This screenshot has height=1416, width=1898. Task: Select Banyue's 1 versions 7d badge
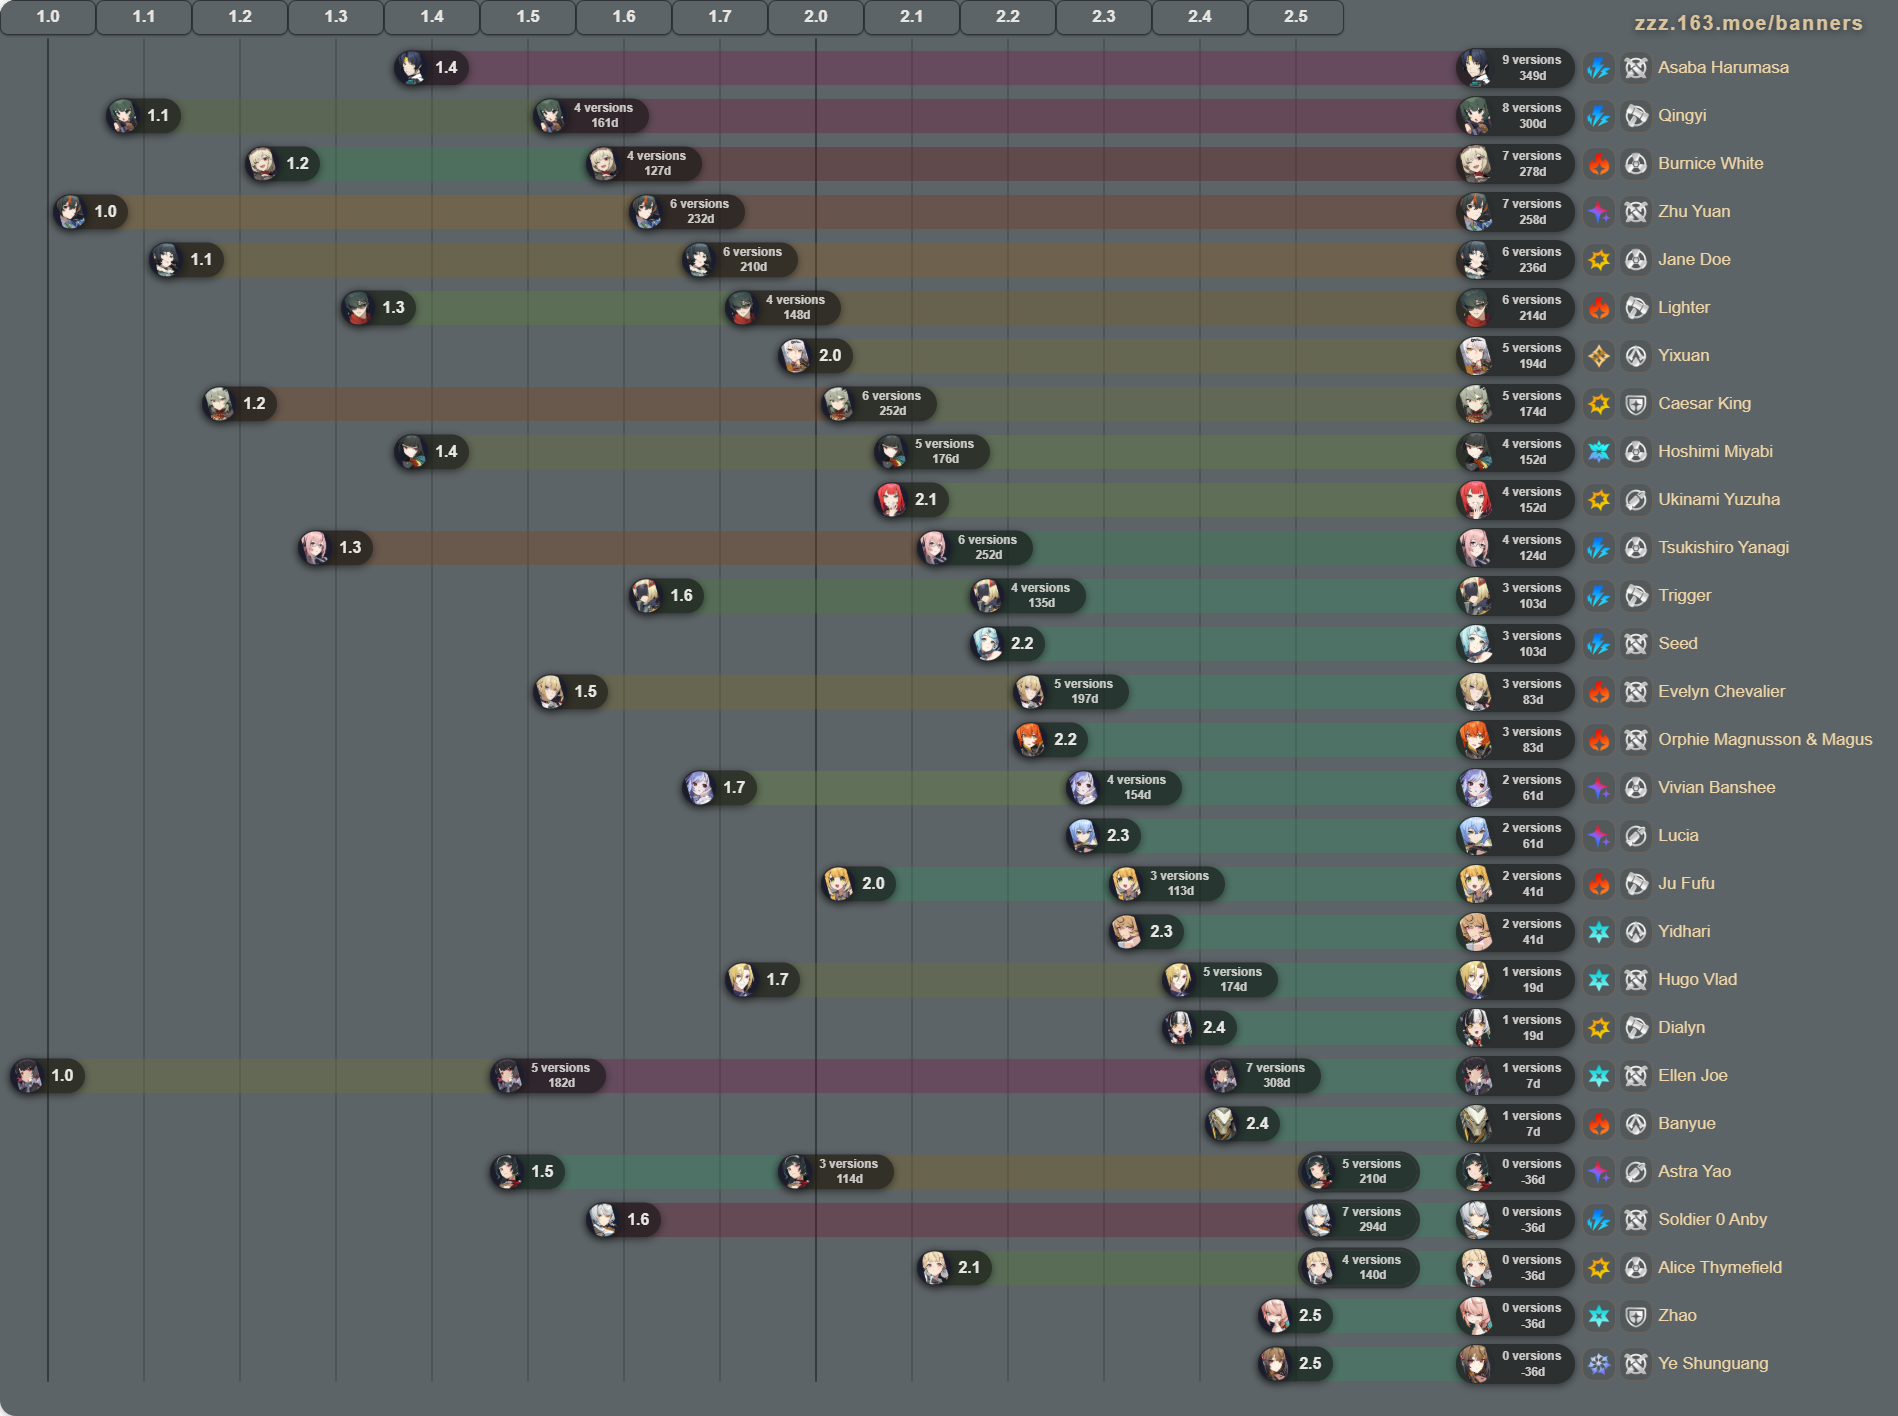[x=1515, y=1124]
